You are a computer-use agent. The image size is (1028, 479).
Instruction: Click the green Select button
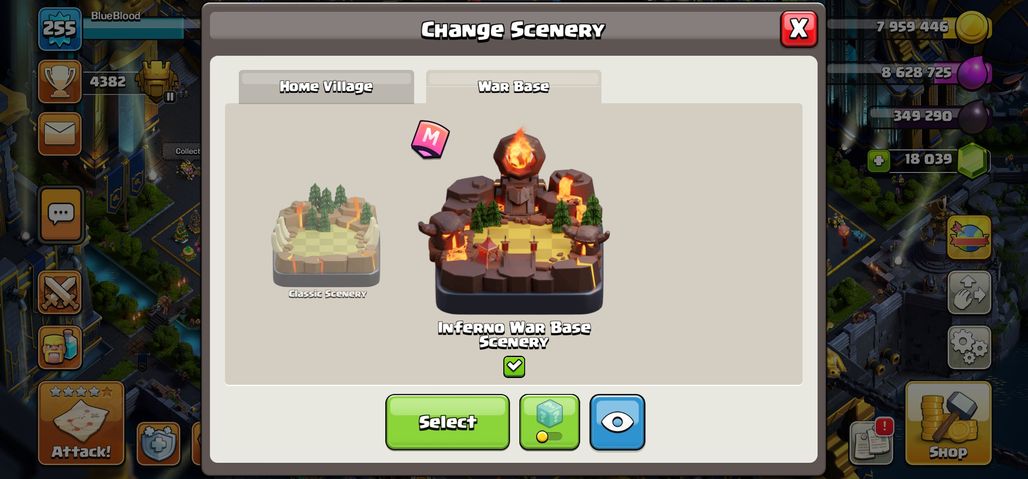point(447,422)
